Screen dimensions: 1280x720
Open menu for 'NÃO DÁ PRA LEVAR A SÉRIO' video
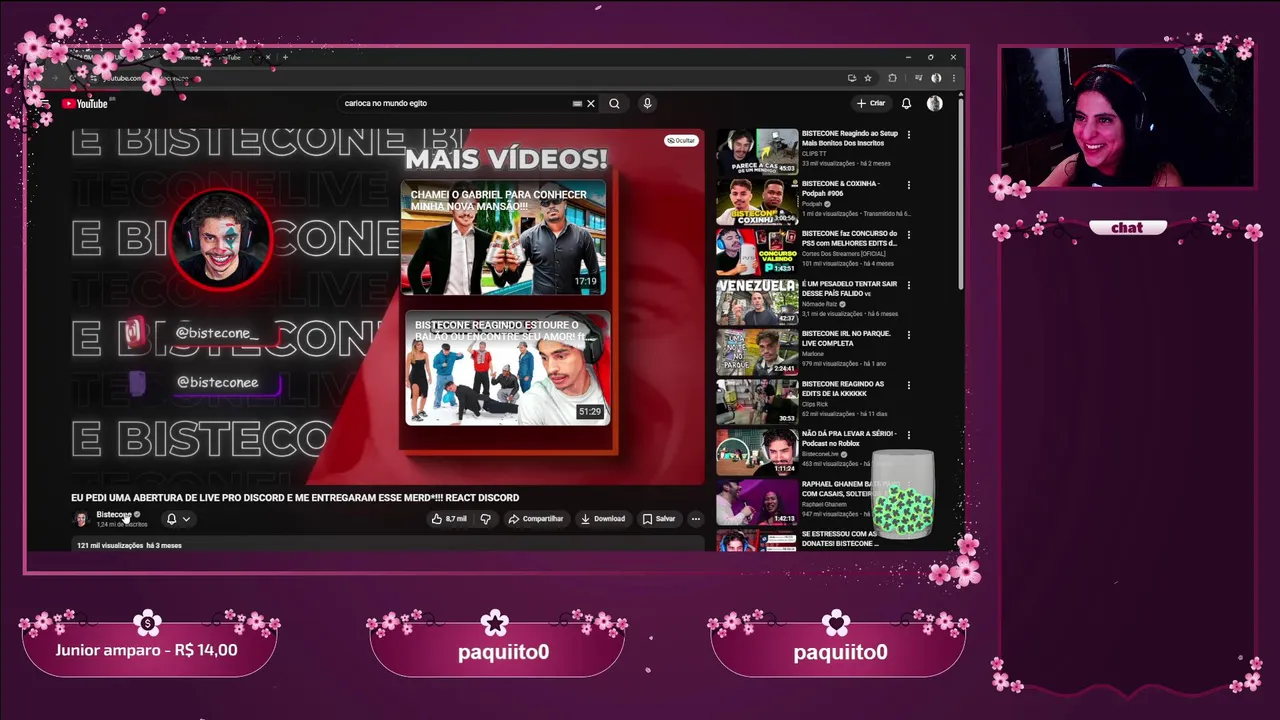point(908,434)
